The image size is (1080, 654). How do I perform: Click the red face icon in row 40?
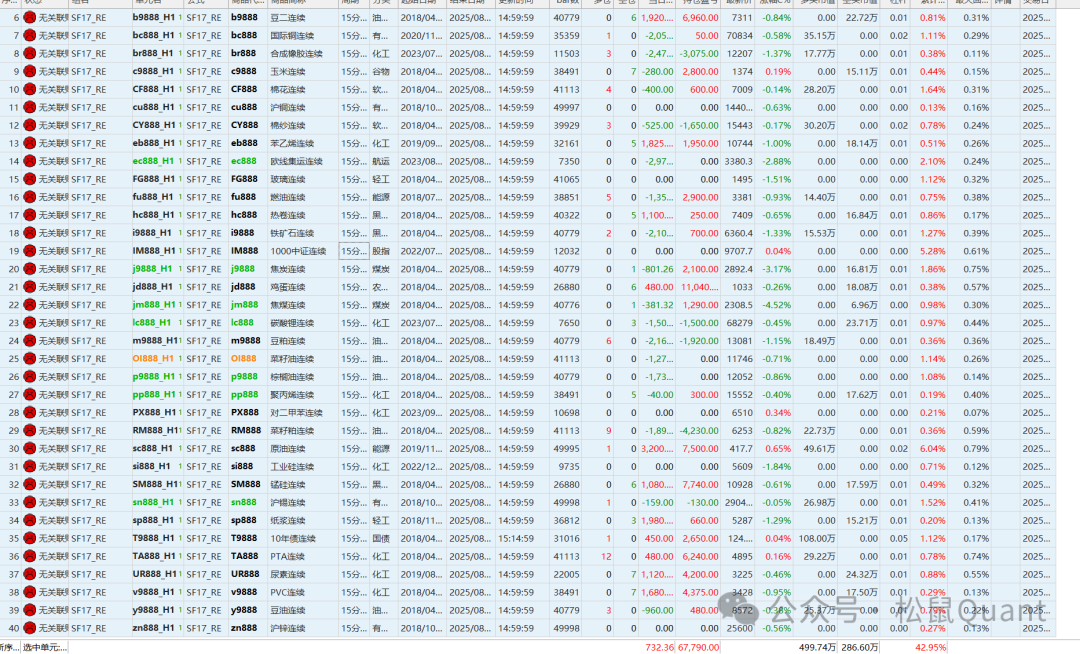pyautogui.click(x=29, y=628)
